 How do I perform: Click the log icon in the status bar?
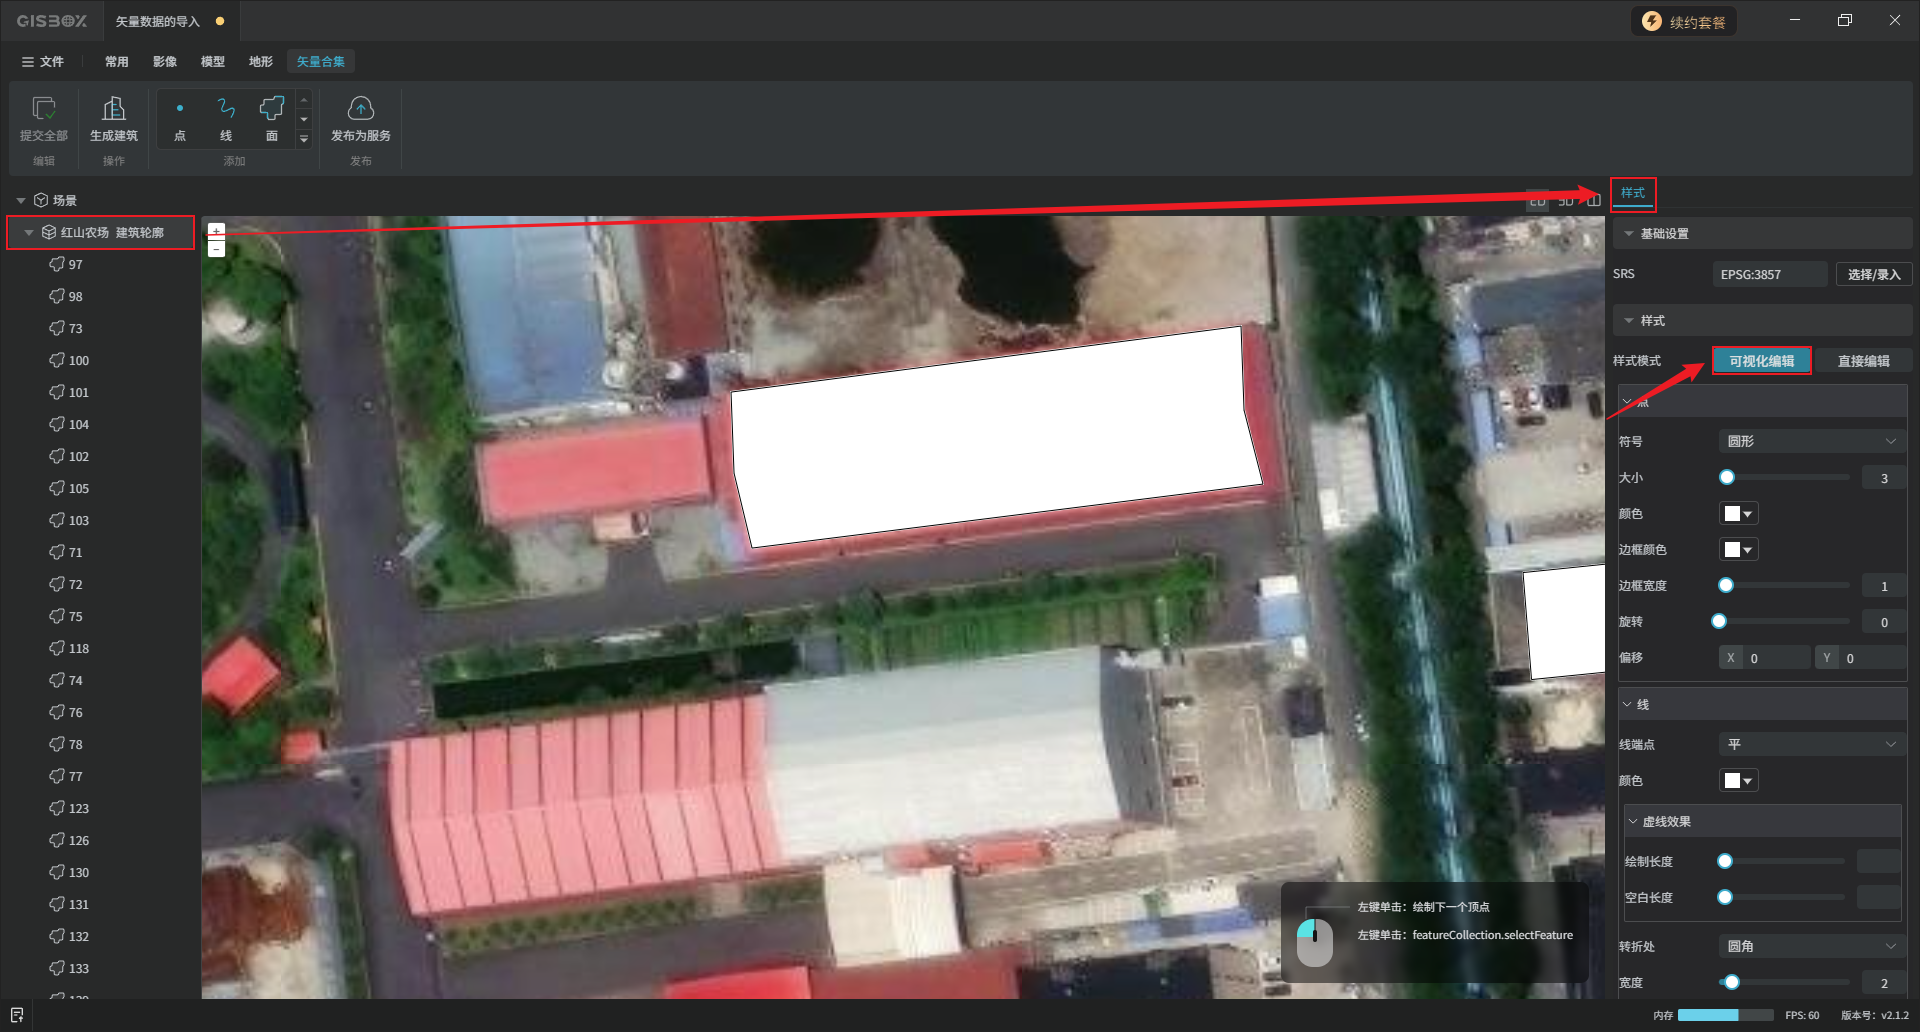(17, 1015)
